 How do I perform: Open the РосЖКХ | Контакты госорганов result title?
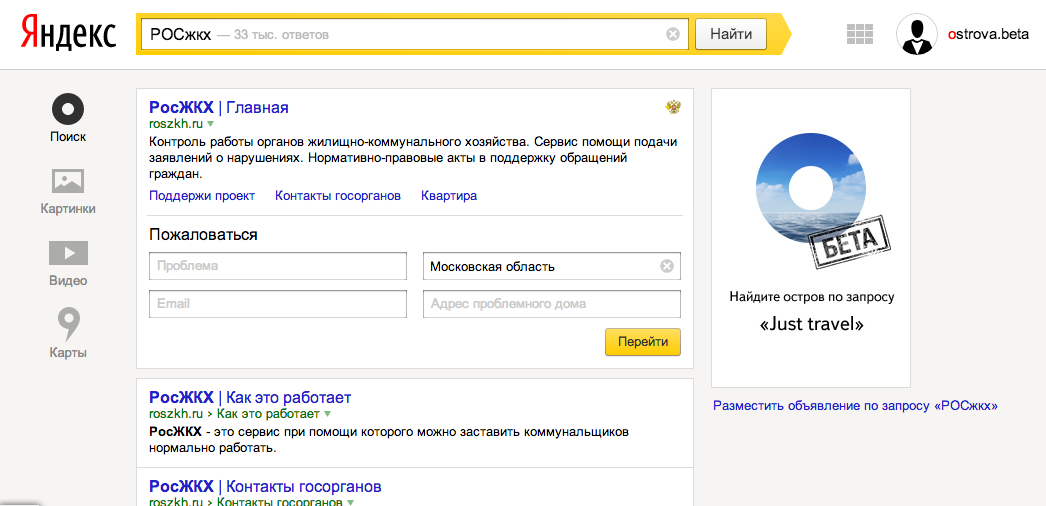coord(265,485)
